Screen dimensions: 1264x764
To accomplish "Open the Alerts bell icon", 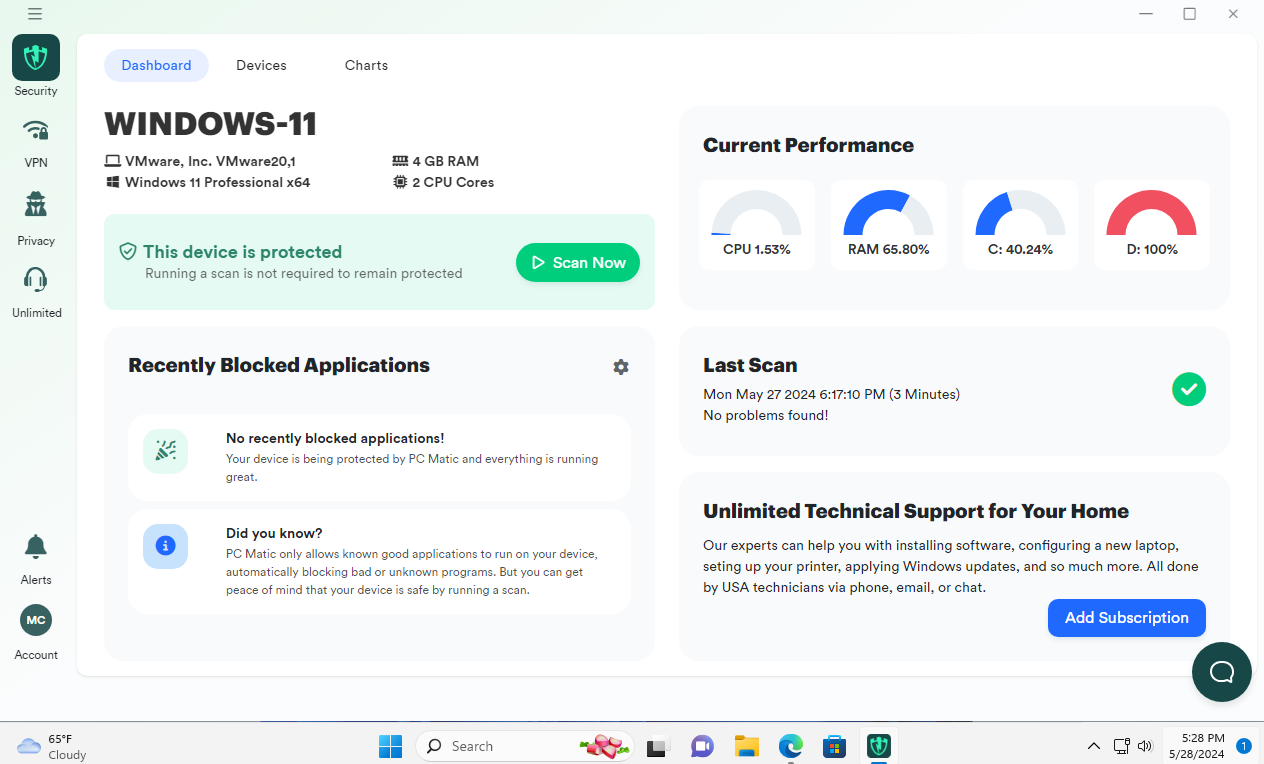I will [x=36, y=546].
